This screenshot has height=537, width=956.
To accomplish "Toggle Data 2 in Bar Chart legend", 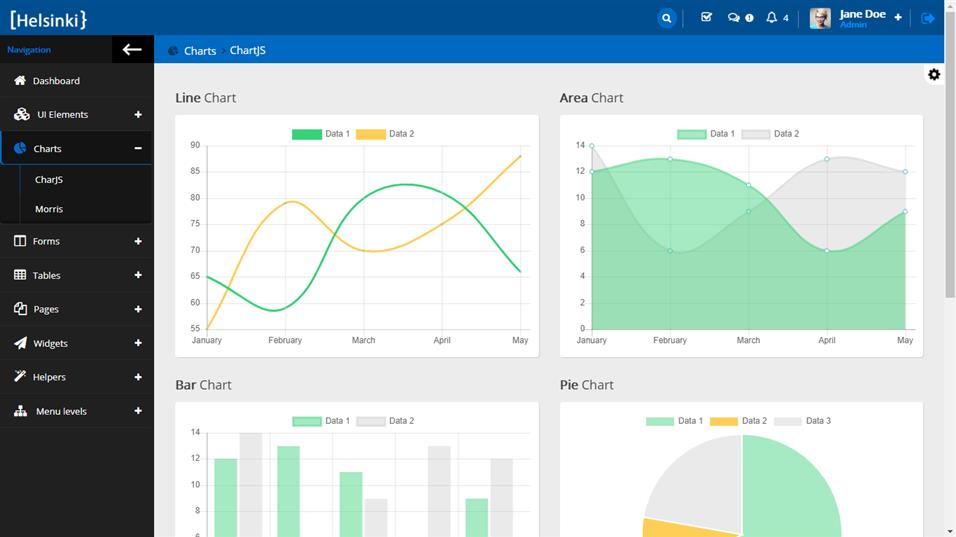I will click(x=385, y=421).
